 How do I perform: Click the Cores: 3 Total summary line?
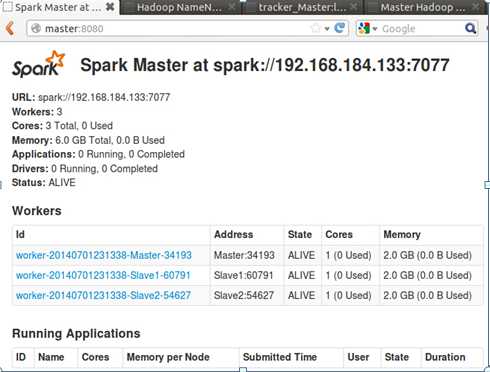click(62, 126)
